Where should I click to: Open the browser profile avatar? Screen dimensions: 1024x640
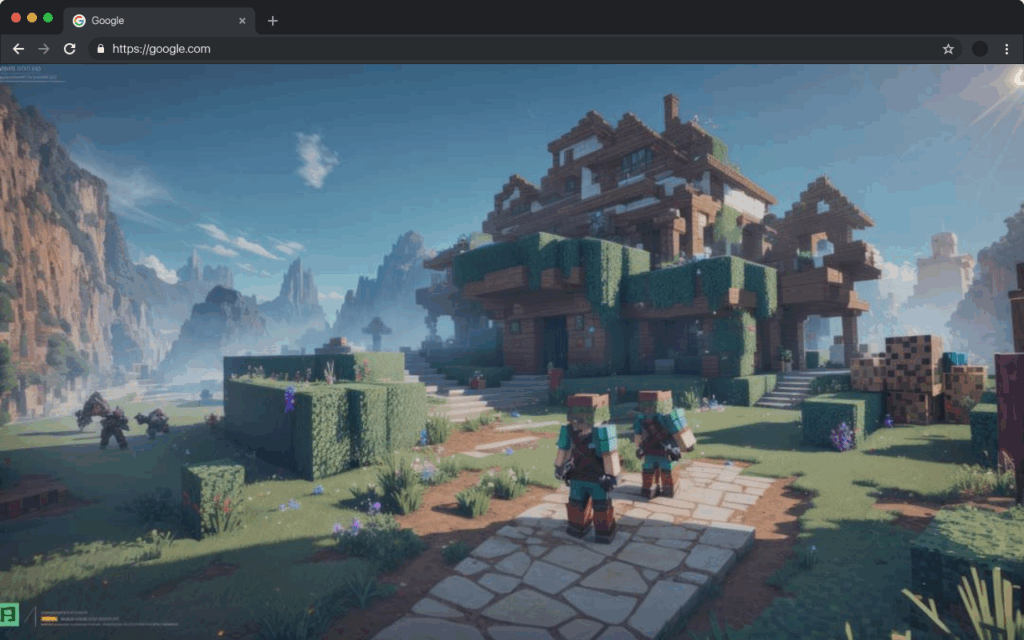tap(978, 48)
